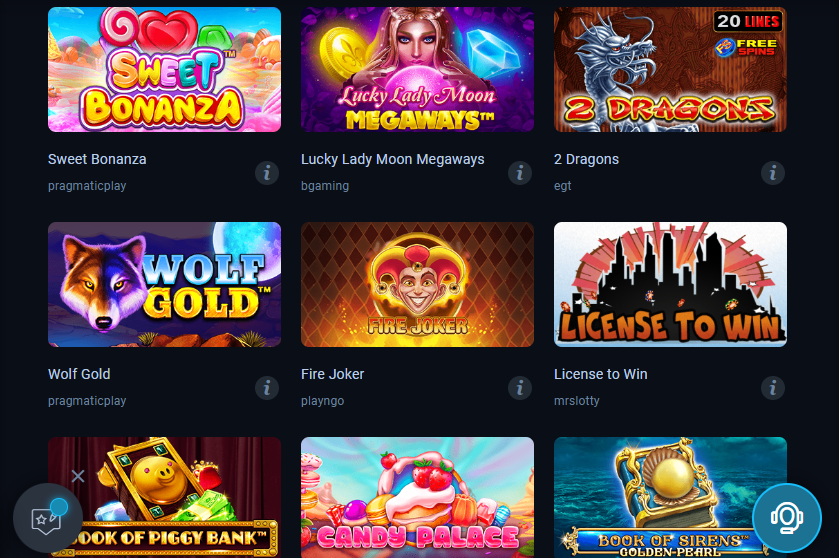839x558 pixels.
Task: Open Candy Palace game thumbnail
Action: click(x=417, y=498)
